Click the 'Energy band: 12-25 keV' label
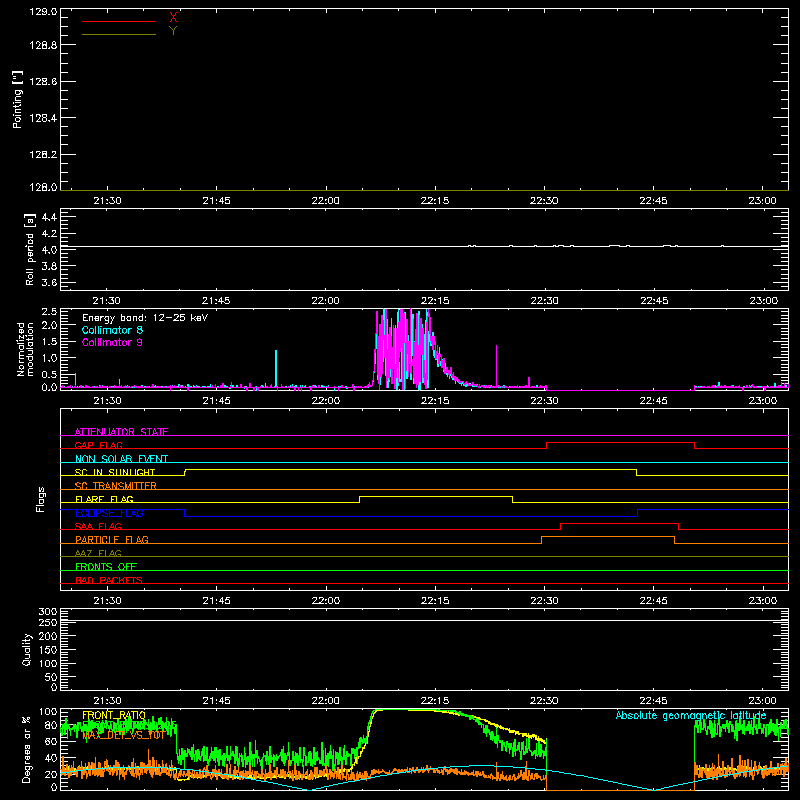 [145, 318]
